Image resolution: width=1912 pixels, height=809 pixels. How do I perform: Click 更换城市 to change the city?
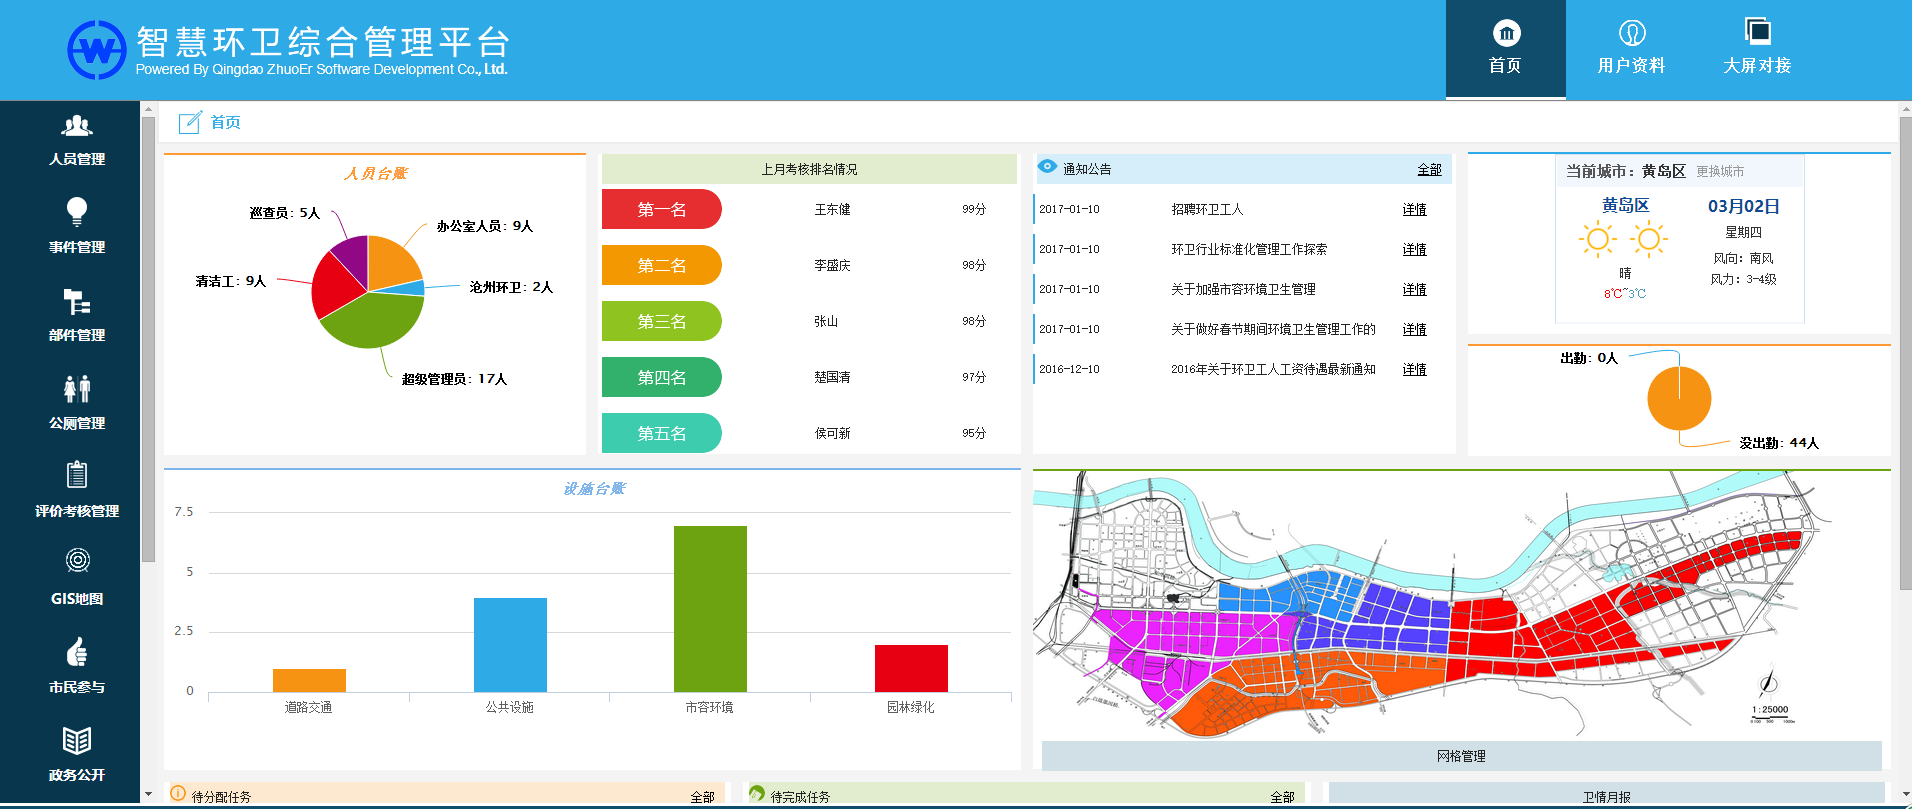tap(1720, 171)
